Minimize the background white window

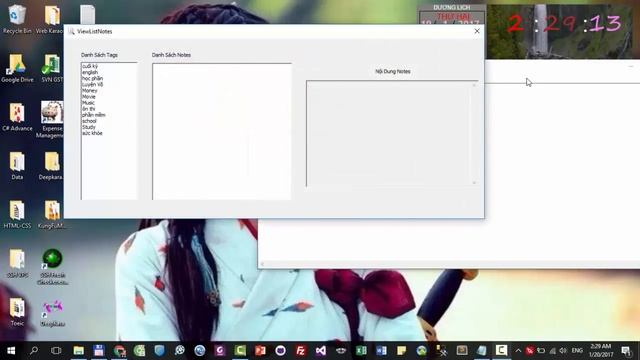point(631,66)
